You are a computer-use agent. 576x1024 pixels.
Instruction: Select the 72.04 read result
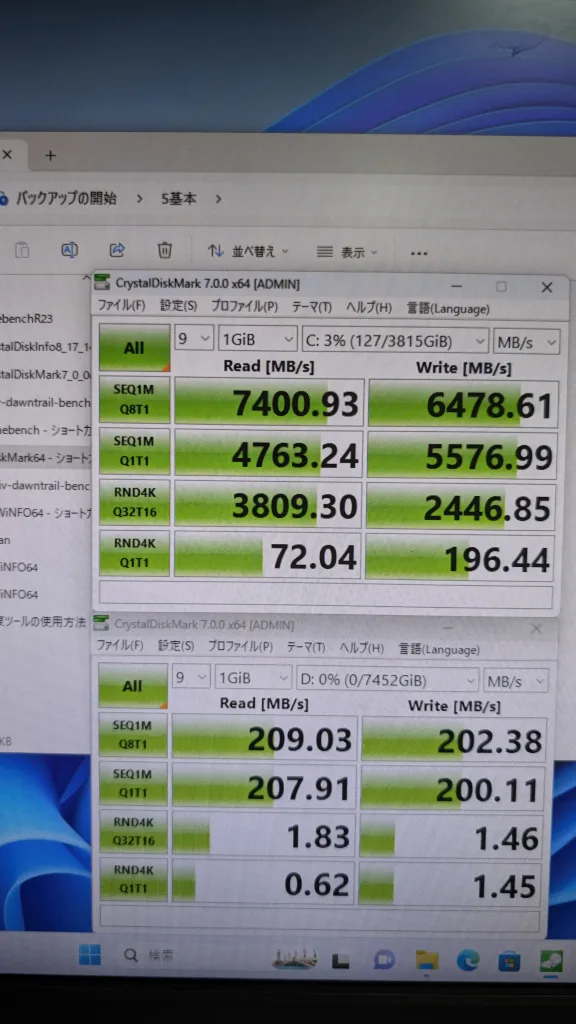[268, 556]
